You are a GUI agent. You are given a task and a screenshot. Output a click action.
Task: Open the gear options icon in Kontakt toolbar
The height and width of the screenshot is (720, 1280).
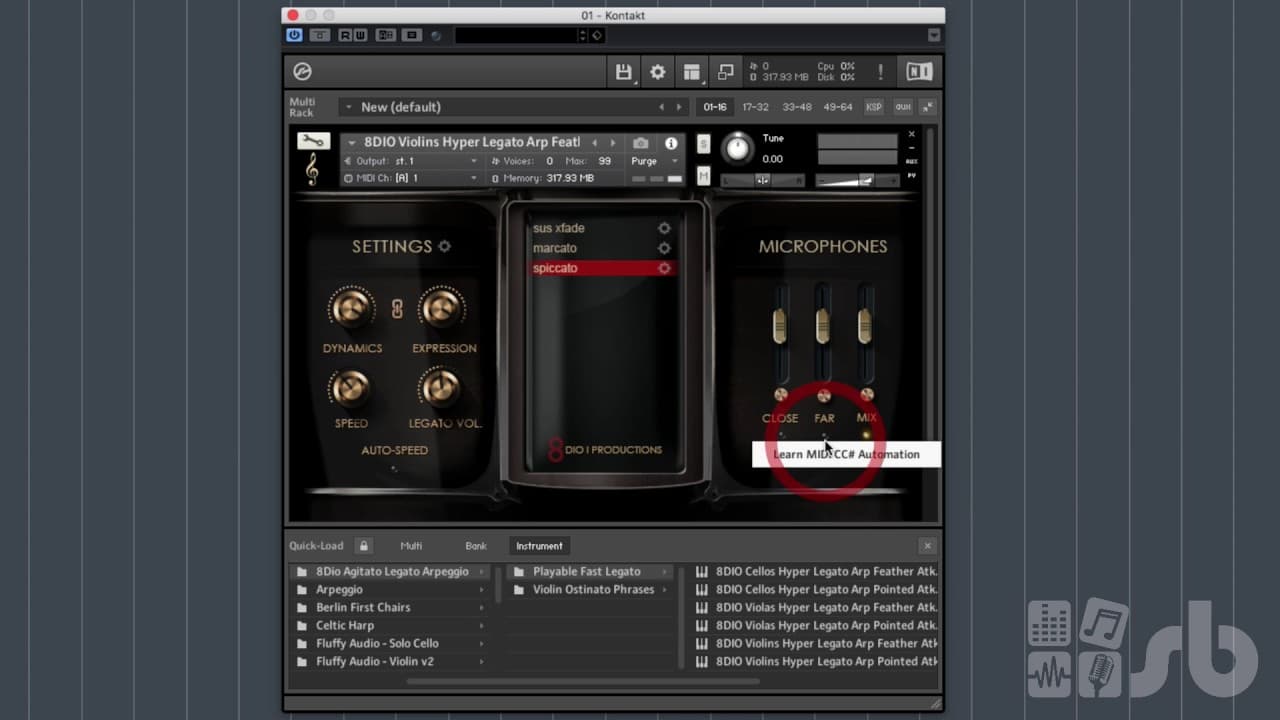point(657,72)
